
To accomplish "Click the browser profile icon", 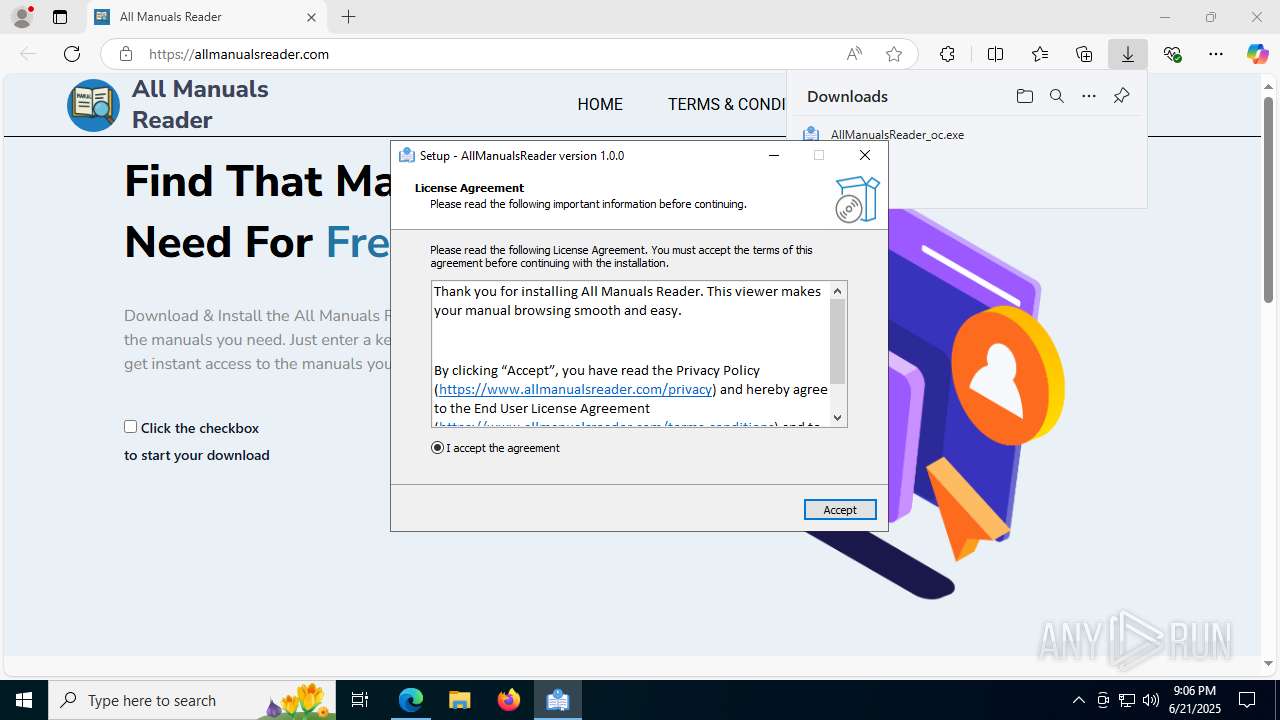I will coord(21,17).
